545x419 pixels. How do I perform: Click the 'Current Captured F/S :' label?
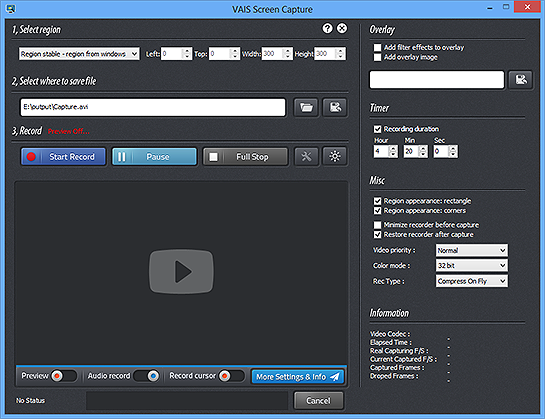point(404,359)
